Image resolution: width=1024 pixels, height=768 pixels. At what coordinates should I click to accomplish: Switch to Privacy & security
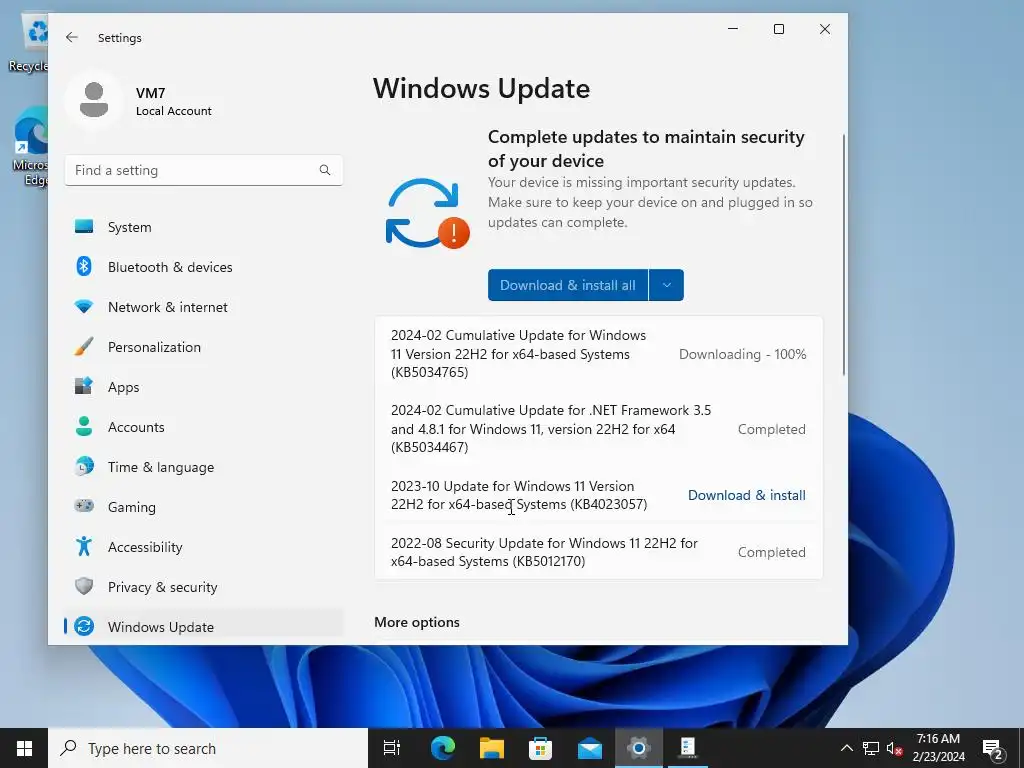pyautogui.click(x=204, y=586)
